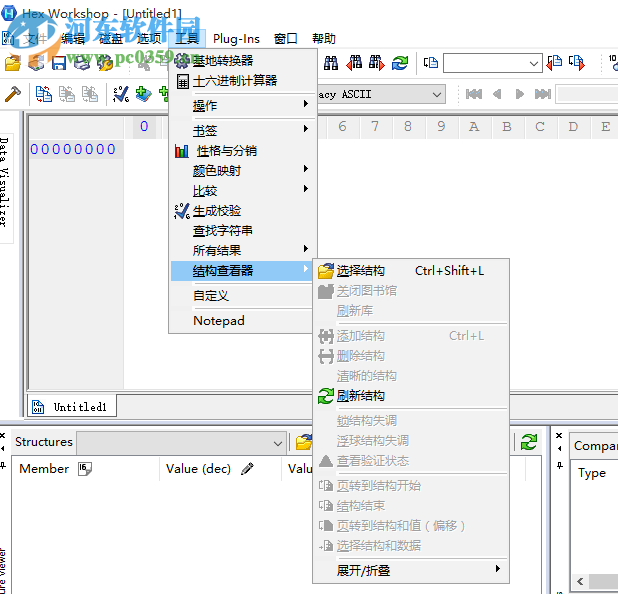This screenshot has width=618, height=594.
Task: Click the generate checksum checkmark toolbar icon
Action: (121, 94)
